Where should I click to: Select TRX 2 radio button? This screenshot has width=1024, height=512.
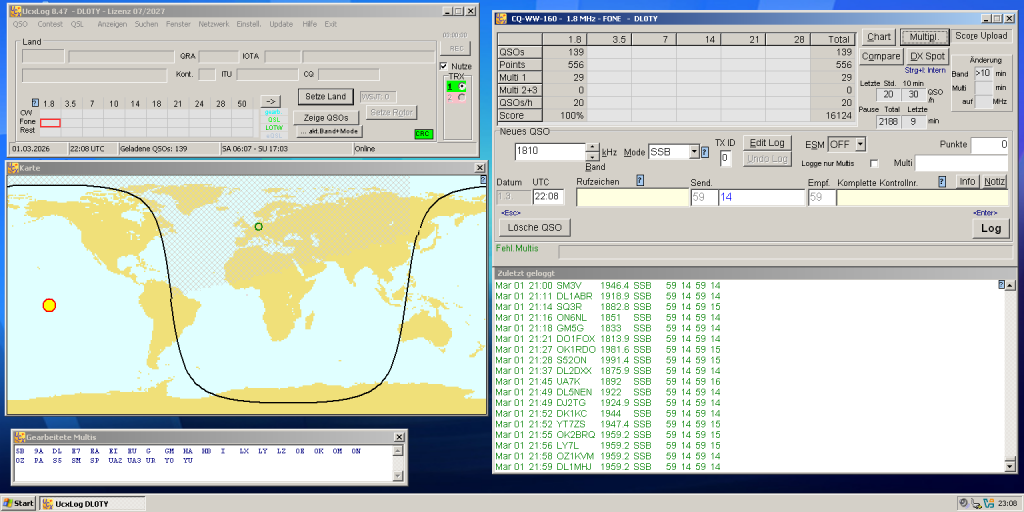click(461, 97)
